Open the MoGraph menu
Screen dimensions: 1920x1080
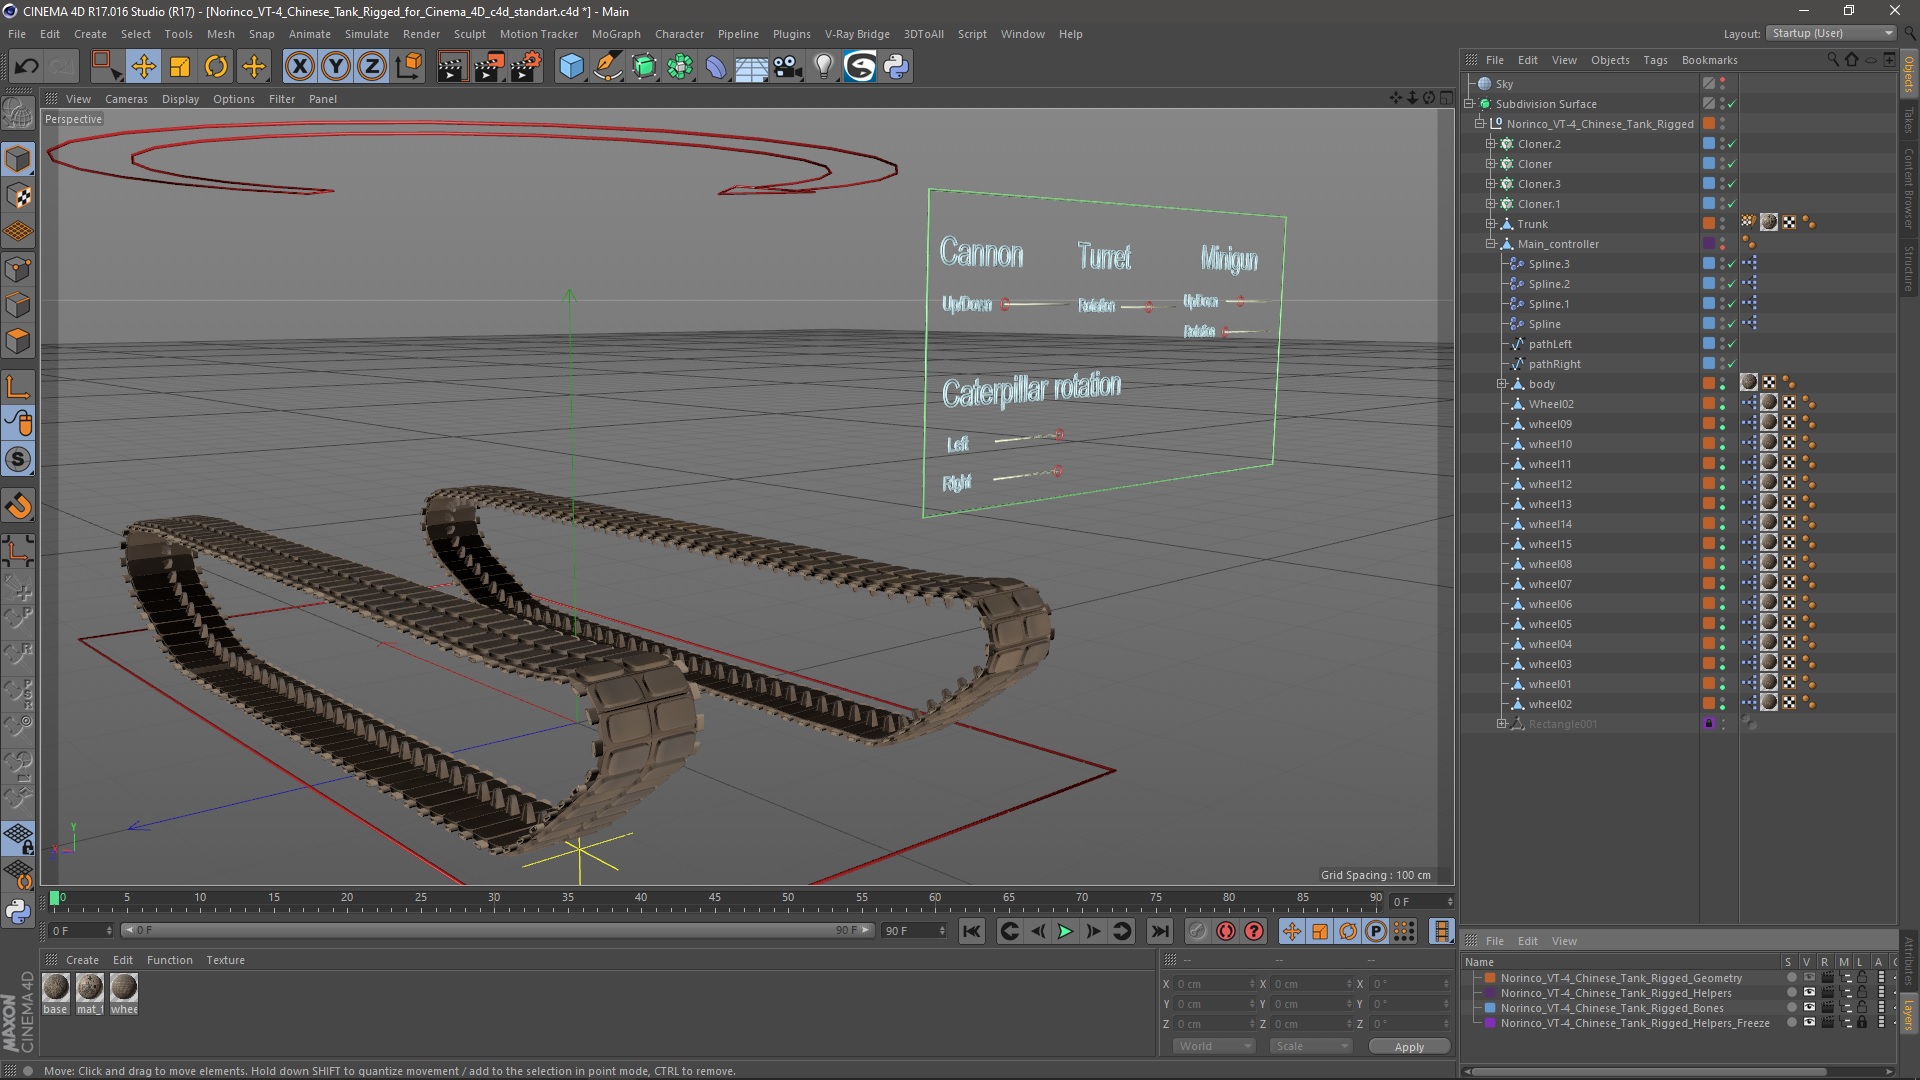coord(616,34)
